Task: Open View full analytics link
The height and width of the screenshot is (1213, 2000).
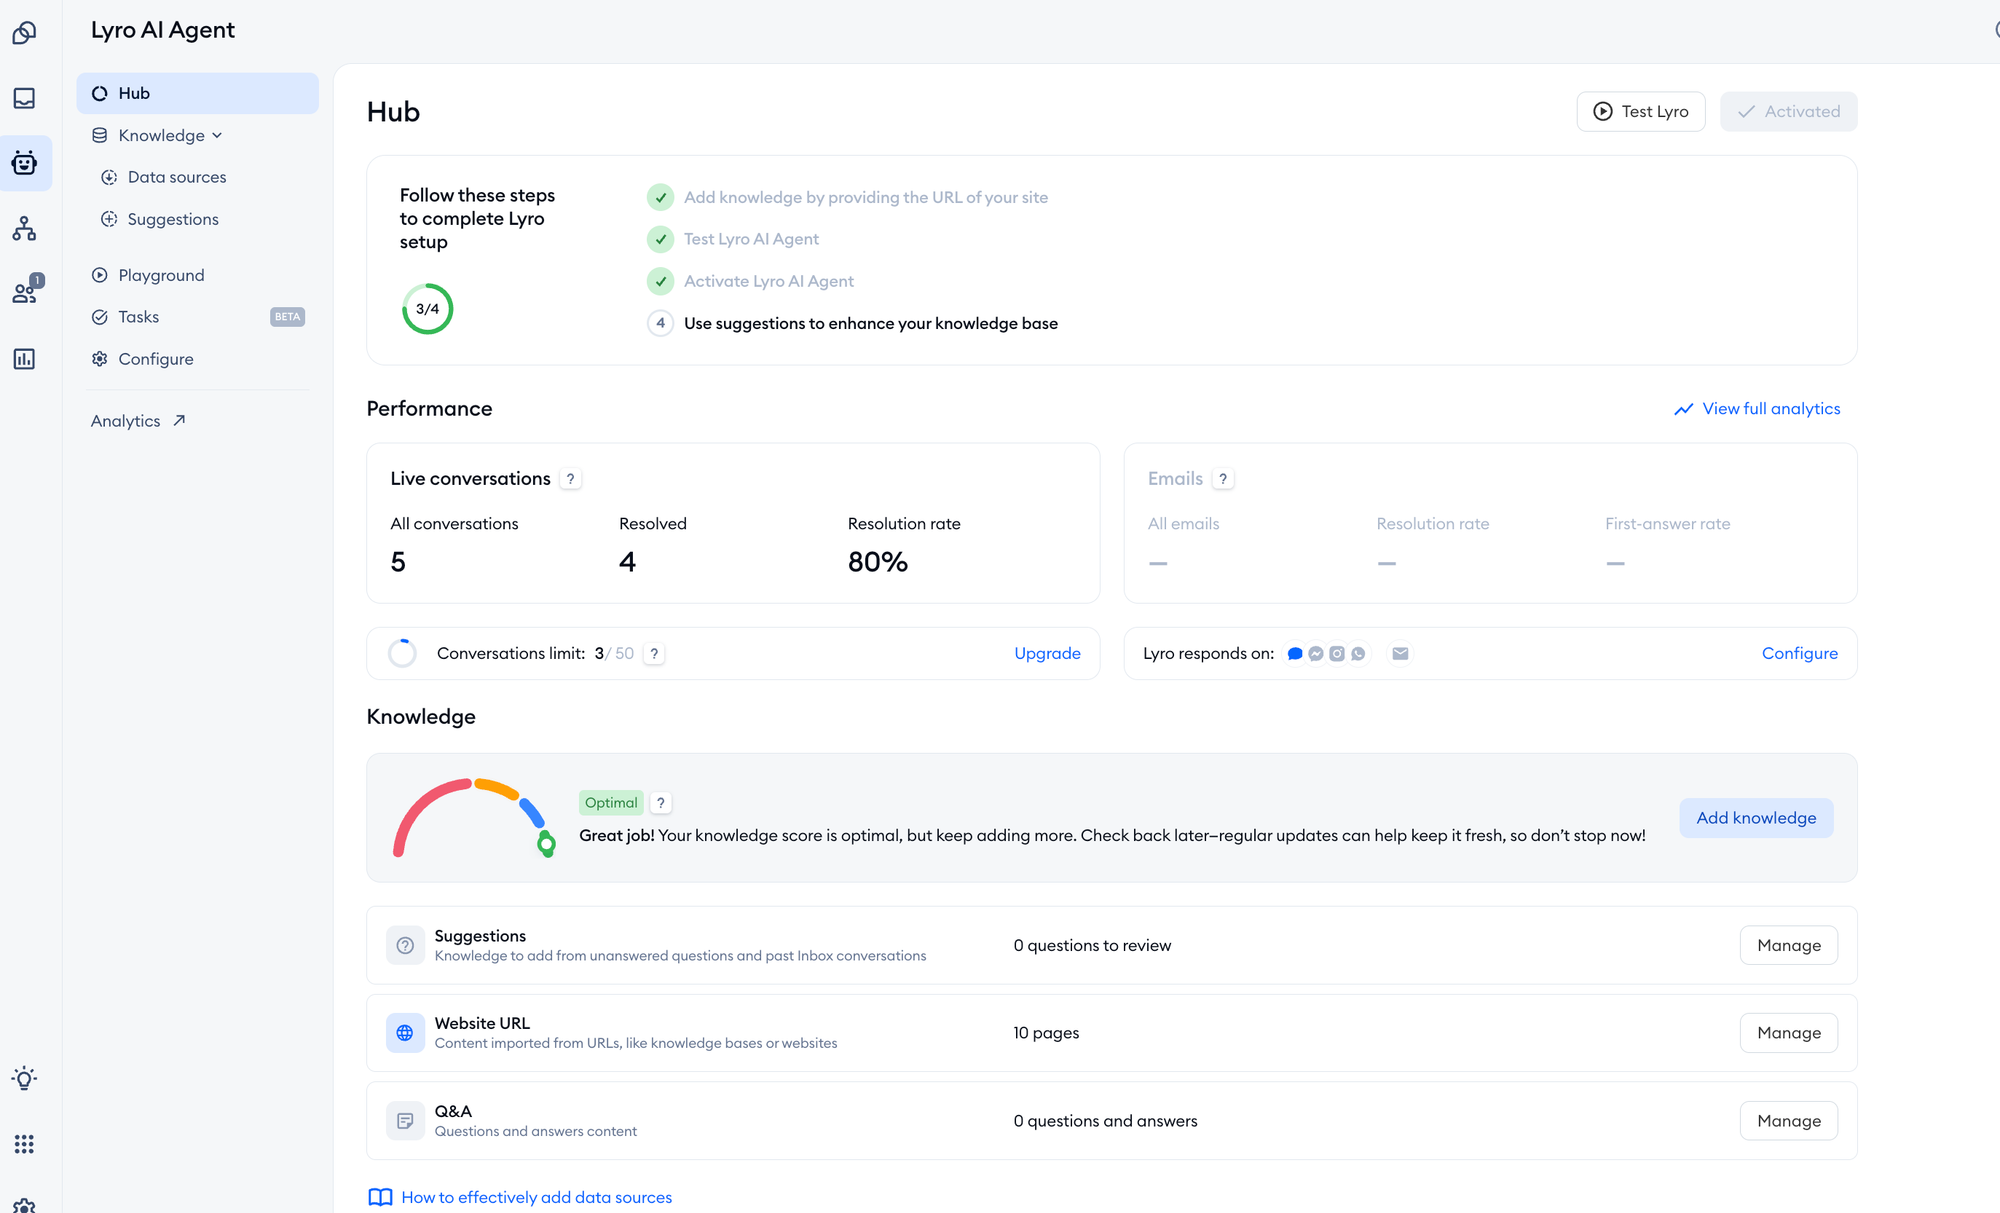Action: (1757, 409)
